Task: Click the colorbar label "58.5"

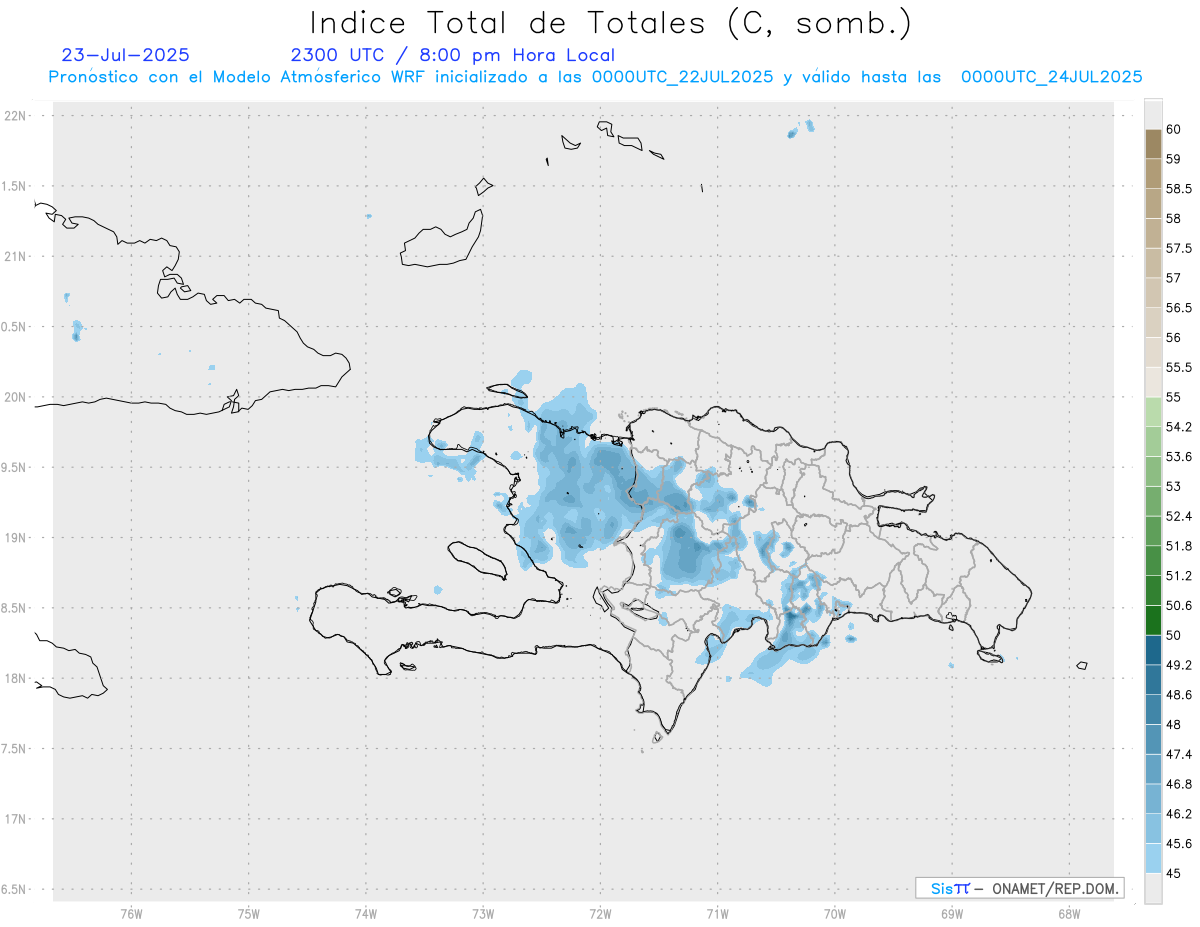Action: tap(1178, 189)
